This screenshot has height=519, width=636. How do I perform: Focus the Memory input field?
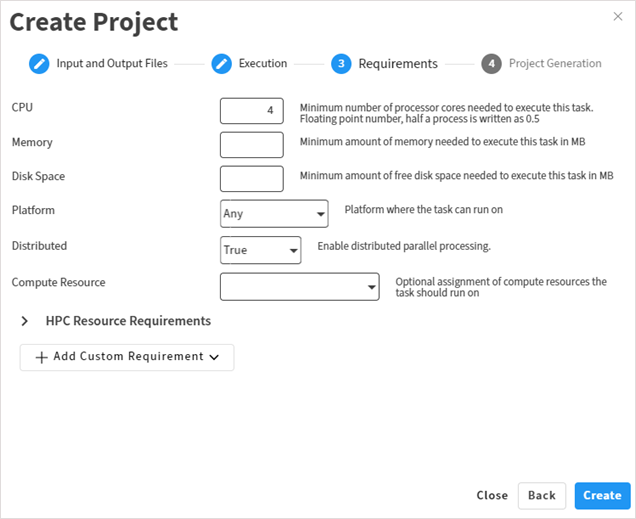(x=251, y=145)
